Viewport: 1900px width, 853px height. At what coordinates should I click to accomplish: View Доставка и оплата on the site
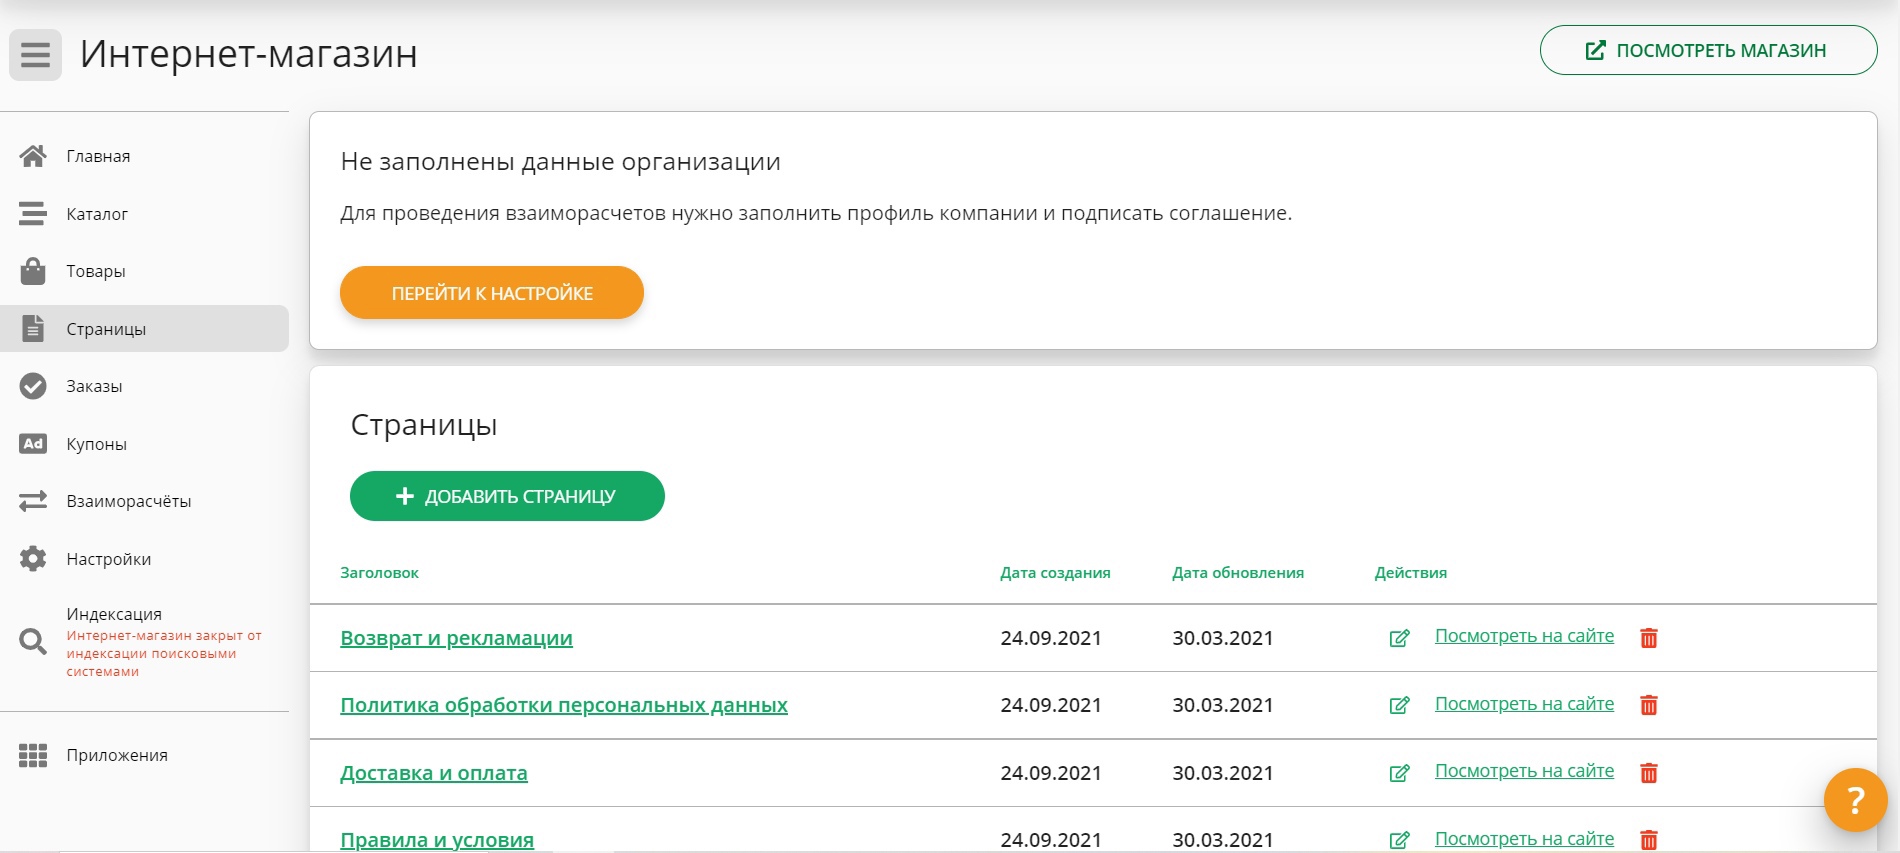pyautogui.click(x=1524, y=771)
